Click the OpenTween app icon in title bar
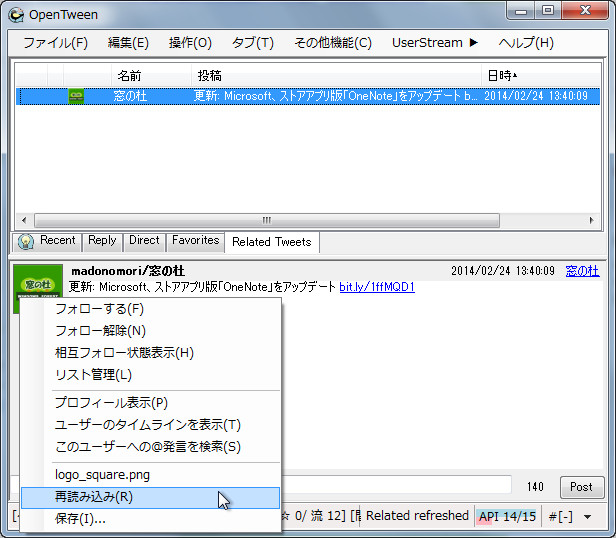616x538 pixels. point(16,15)
